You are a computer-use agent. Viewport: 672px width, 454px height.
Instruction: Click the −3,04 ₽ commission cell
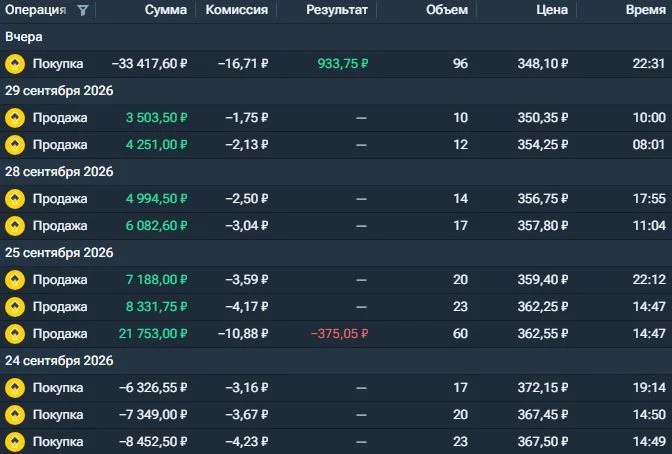pyautogui.click(x=247, y=226)
